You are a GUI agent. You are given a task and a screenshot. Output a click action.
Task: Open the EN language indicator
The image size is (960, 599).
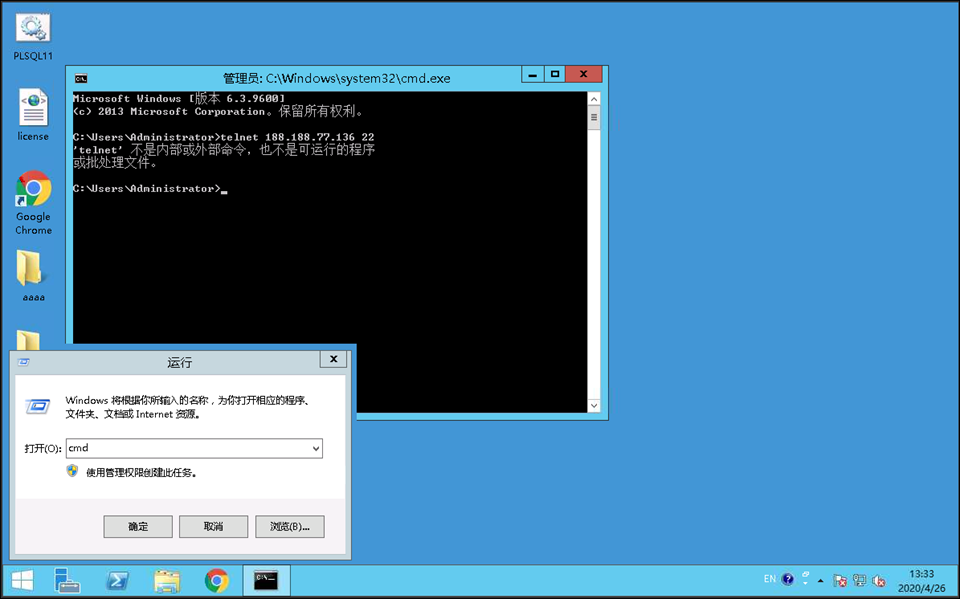769,579
